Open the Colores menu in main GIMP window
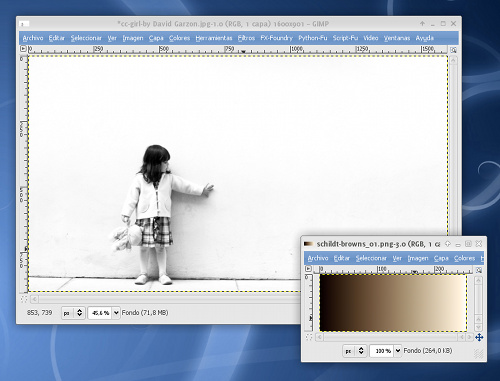 [179, 38]
